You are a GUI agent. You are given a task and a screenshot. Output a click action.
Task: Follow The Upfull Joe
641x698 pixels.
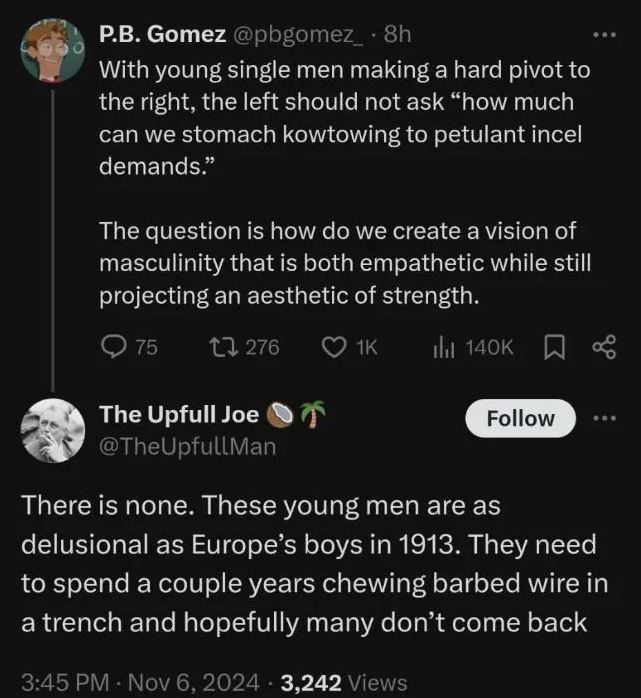point(520,418)
